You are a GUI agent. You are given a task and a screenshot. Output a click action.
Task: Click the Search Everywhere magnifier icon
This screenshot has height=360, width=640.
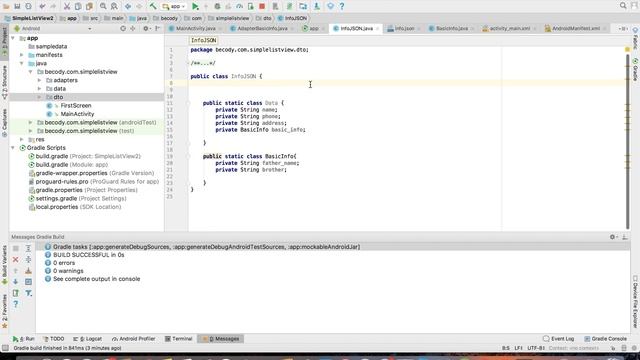pos(623,6)
